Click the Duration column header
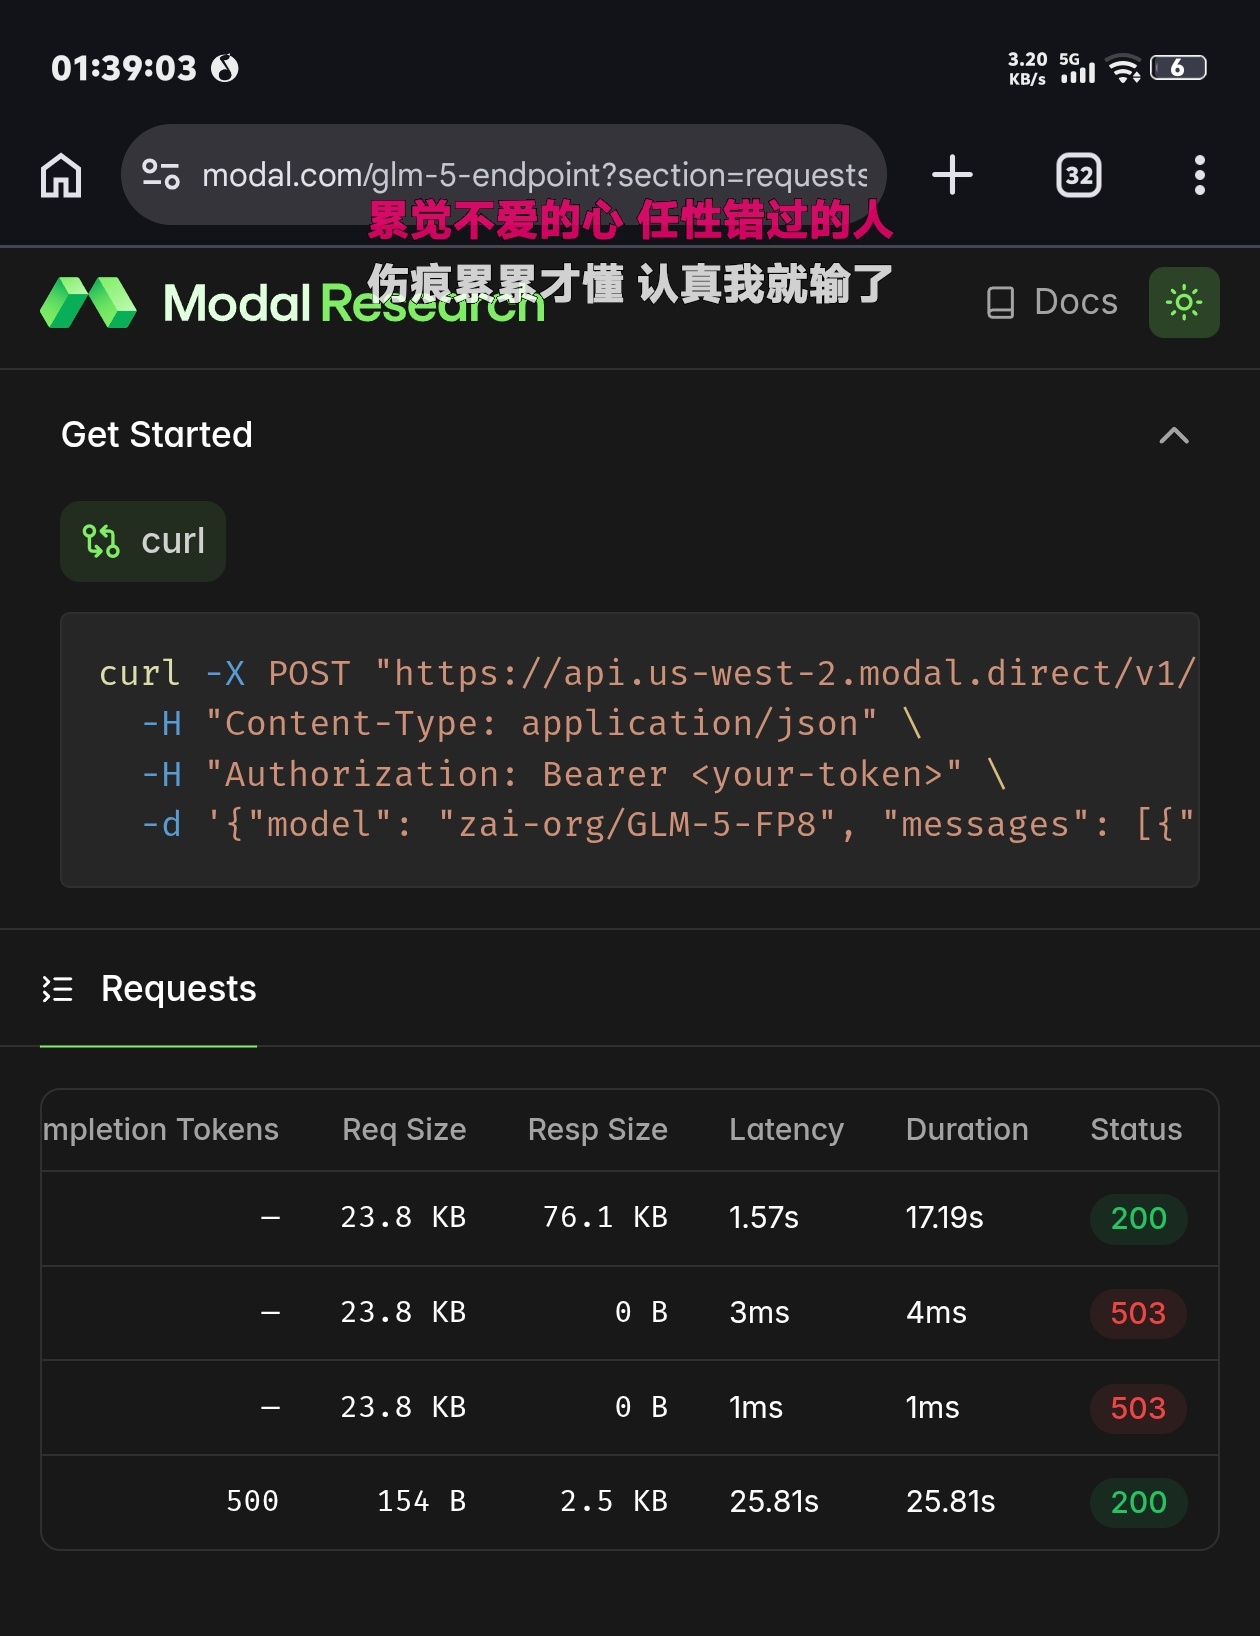Screen dimensions: 1260x1636 coord(967,1130)
